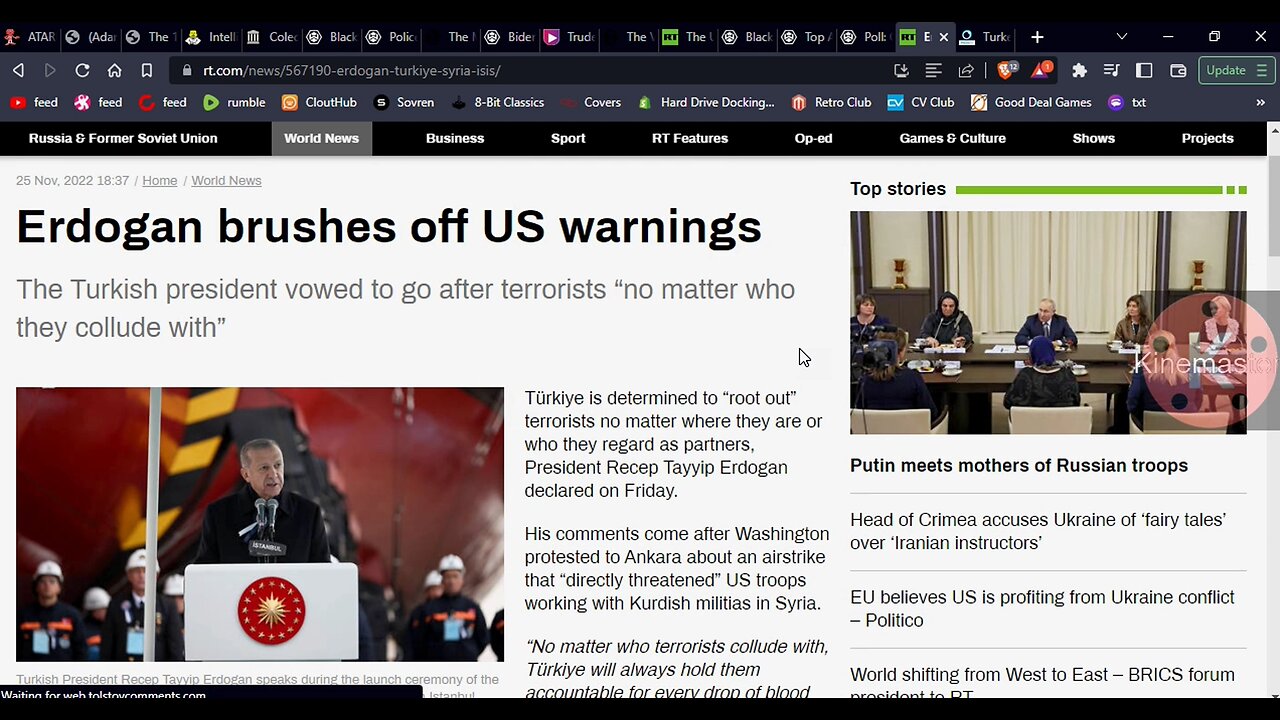Screen dimensions: 1280x720
Task: Open the CloutHub bookmark
Action: coord(319,102)
